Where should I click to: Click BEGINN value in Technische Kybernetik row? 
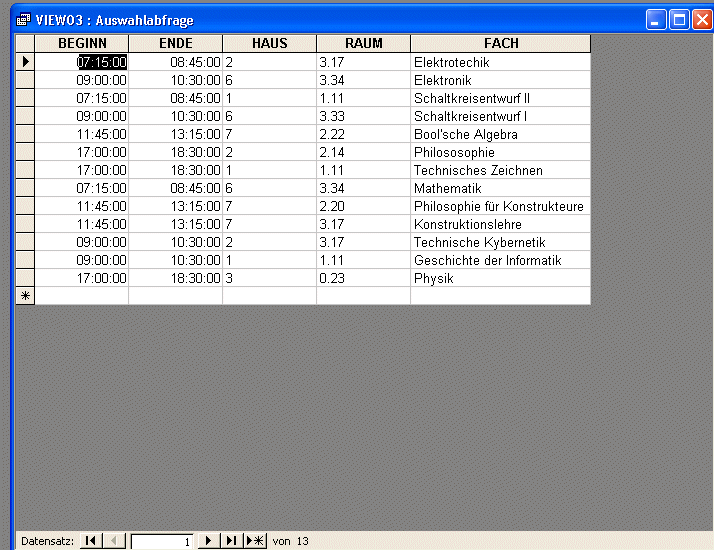tap(82, 242)
